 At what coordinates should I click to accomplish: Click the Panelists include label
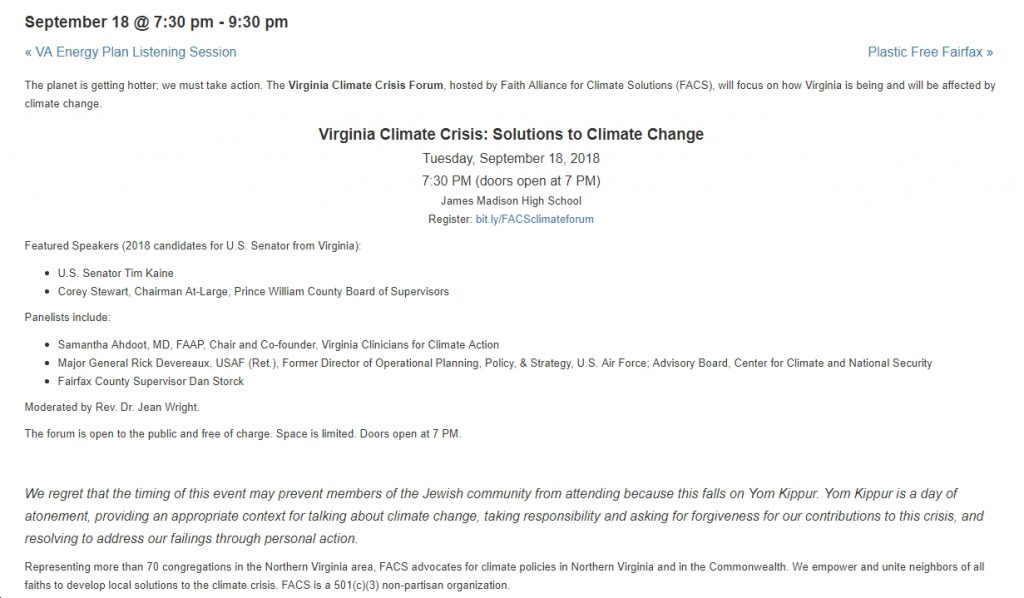pos(68,317)
